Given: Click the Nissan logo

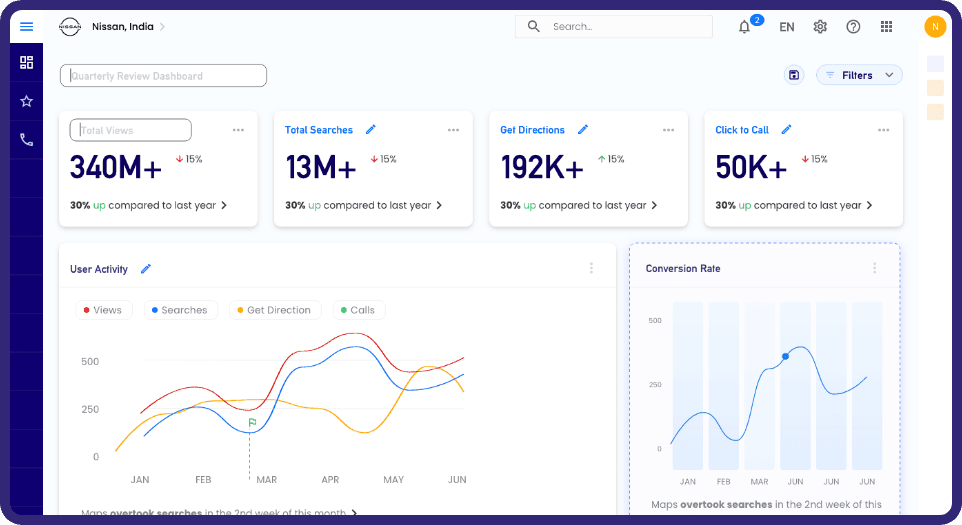Looking at the screenshot, I should click(x=70, y=26).
